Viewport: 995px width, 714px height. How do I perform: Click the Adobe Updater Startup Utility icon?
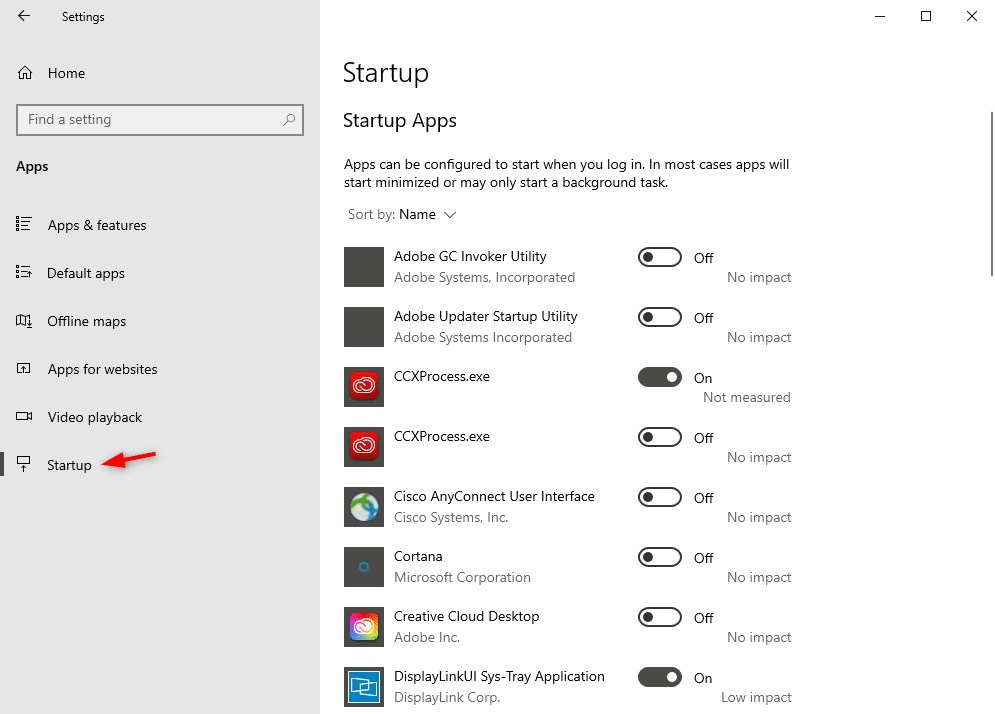click(x=364, y=327)
